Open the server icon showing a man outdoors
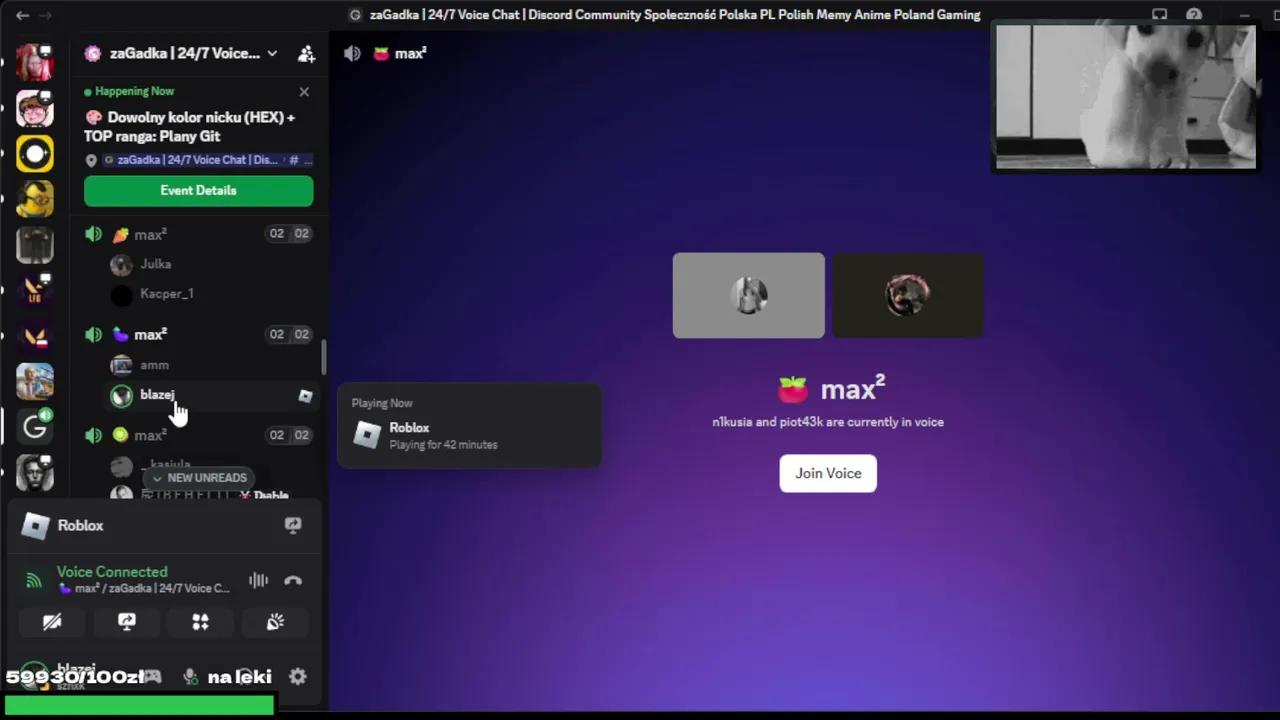This screenshot has height=720, width=1280. [x=35, y=381]
